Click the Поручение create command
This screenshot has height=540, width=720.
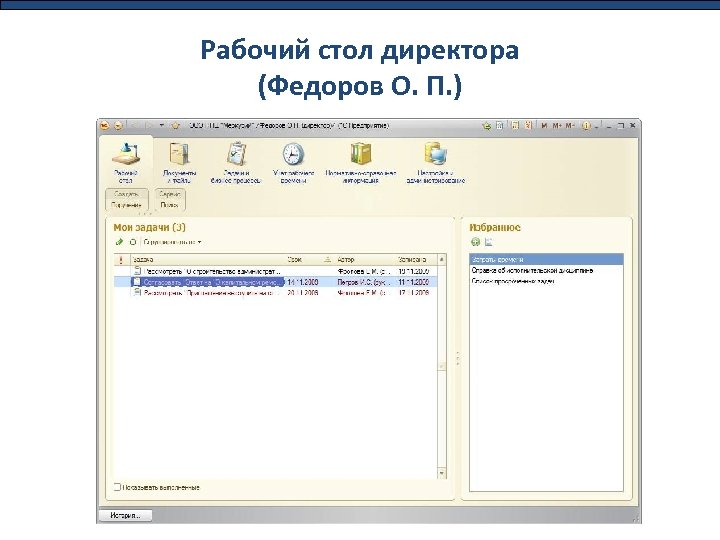(126, 205)
